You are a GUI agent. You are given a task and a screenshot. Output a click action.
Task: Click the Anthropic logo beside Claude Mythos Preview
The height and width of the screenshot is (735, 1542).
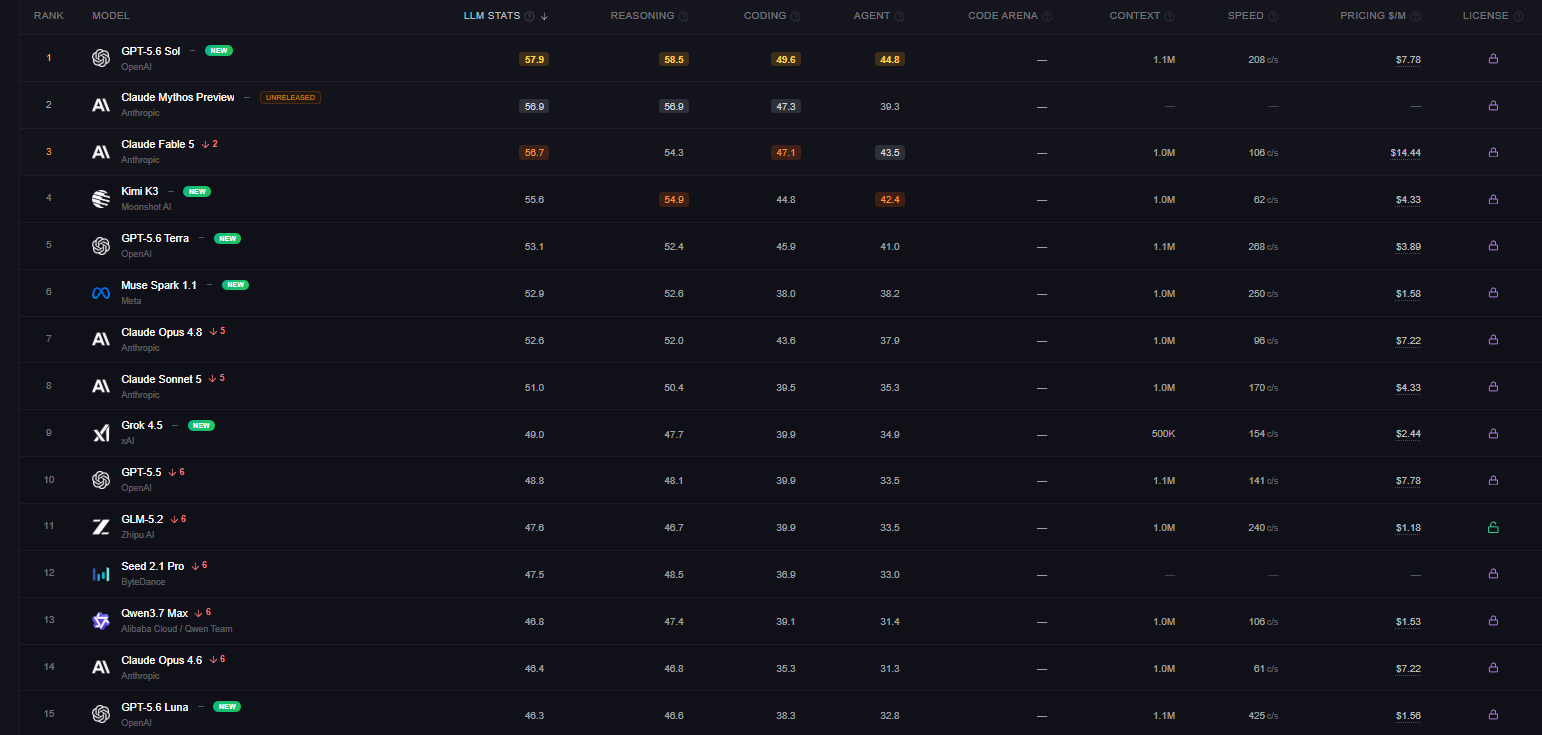point(101,105)
